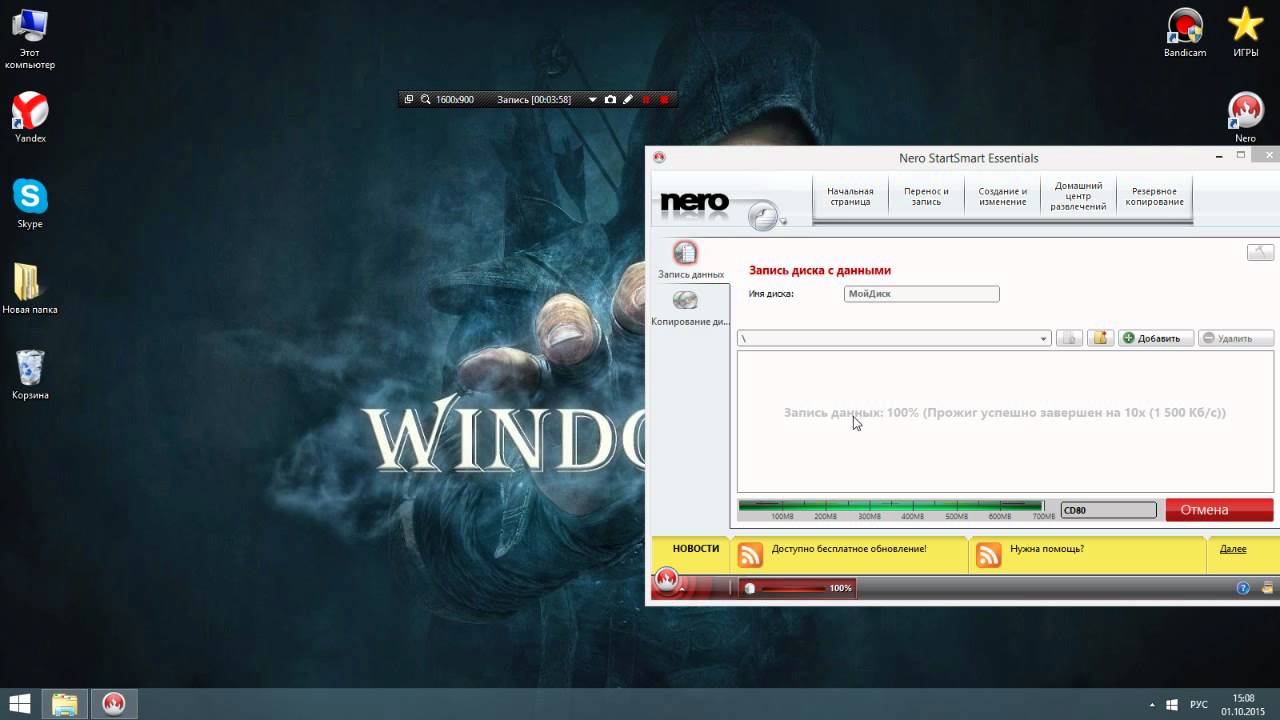Open the Нужна помощь link
The width and height of the screenshot is (1280, 720).
pyautogui.click(x=1046, y=549)
